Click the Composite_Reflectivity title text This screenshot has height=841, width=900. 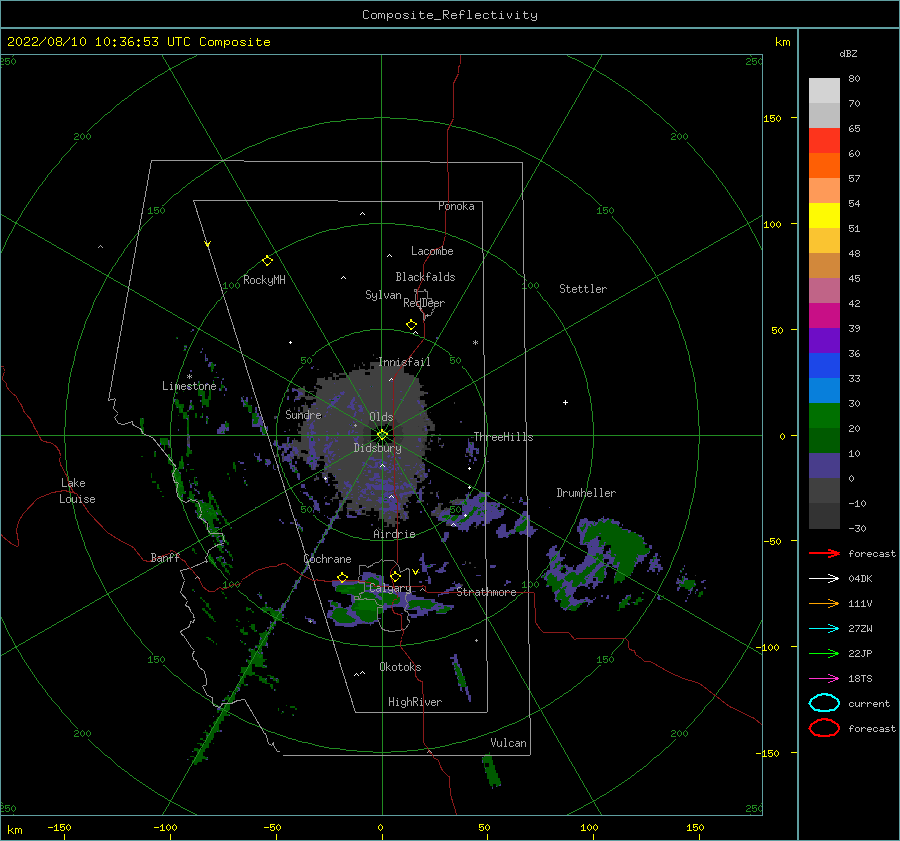[x=450, y=15]
